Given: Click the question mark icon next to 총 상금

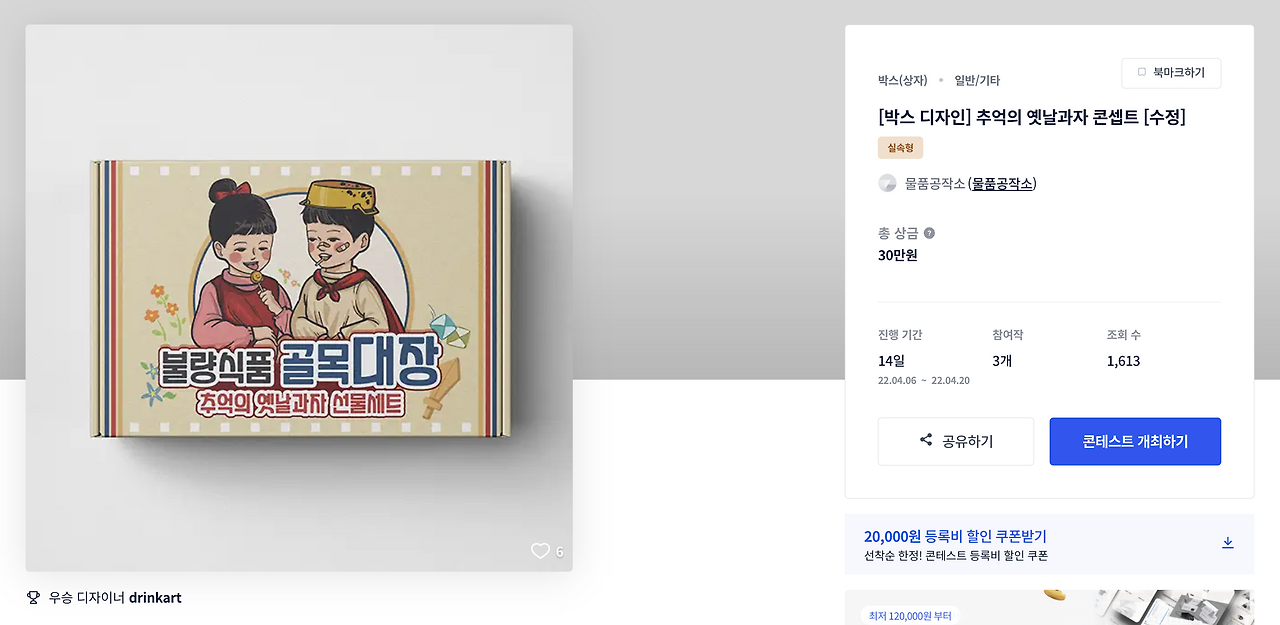Looking at the screenshot, I should [x=929, y=233].
